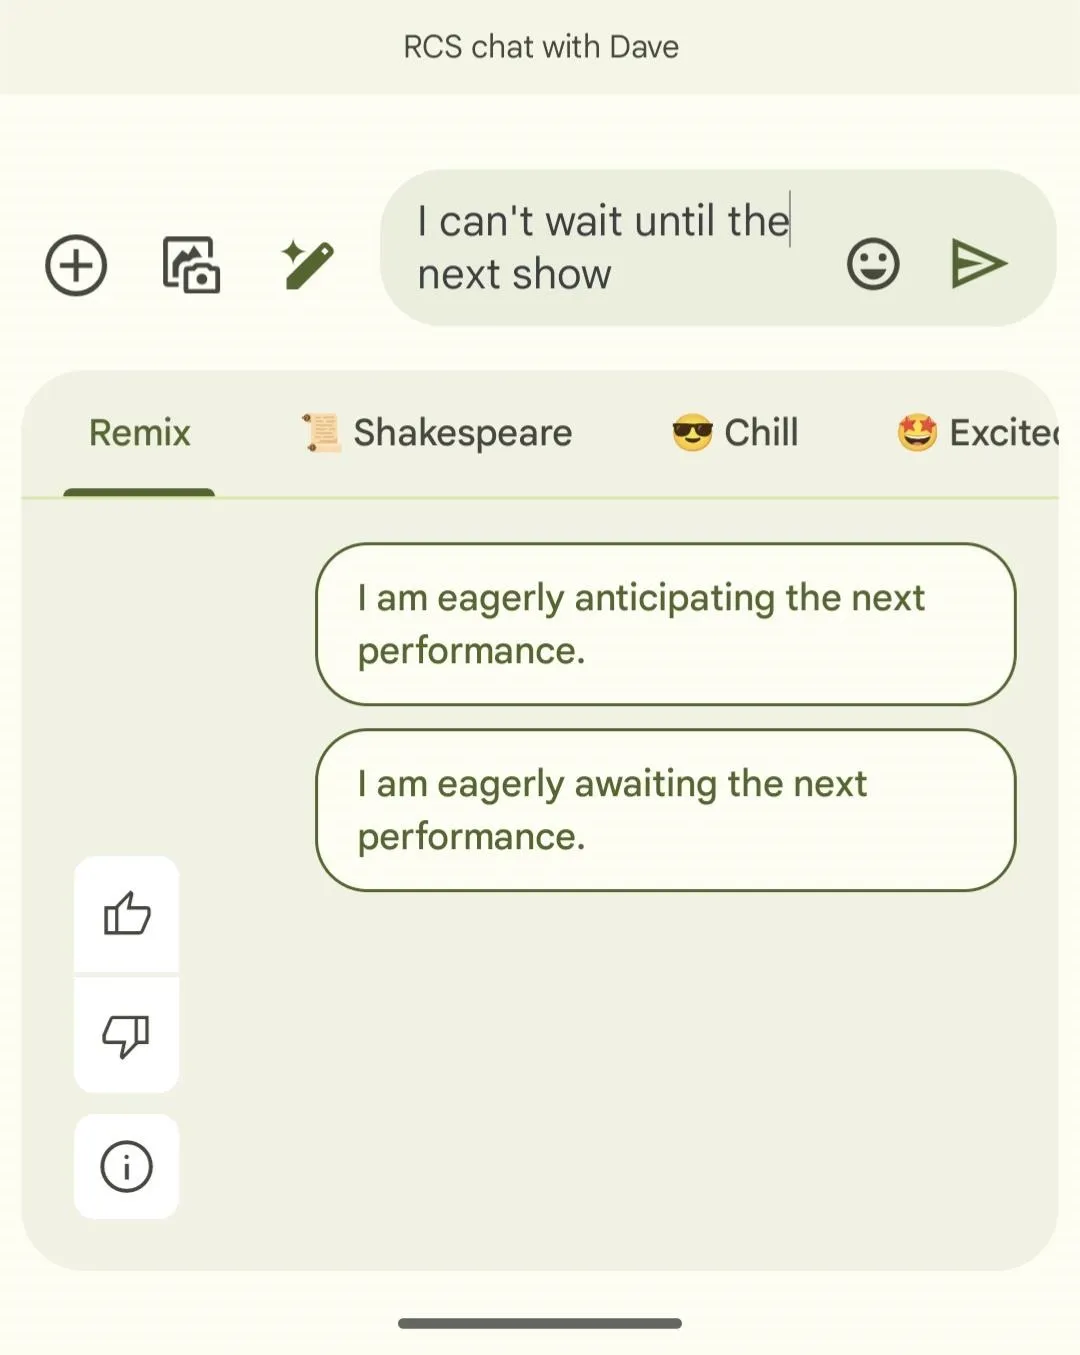Choose "eagerly awaiting the next performance" suggestion
The width and height of the screenshot is (1080, 1355).
[x=666, y=810]
